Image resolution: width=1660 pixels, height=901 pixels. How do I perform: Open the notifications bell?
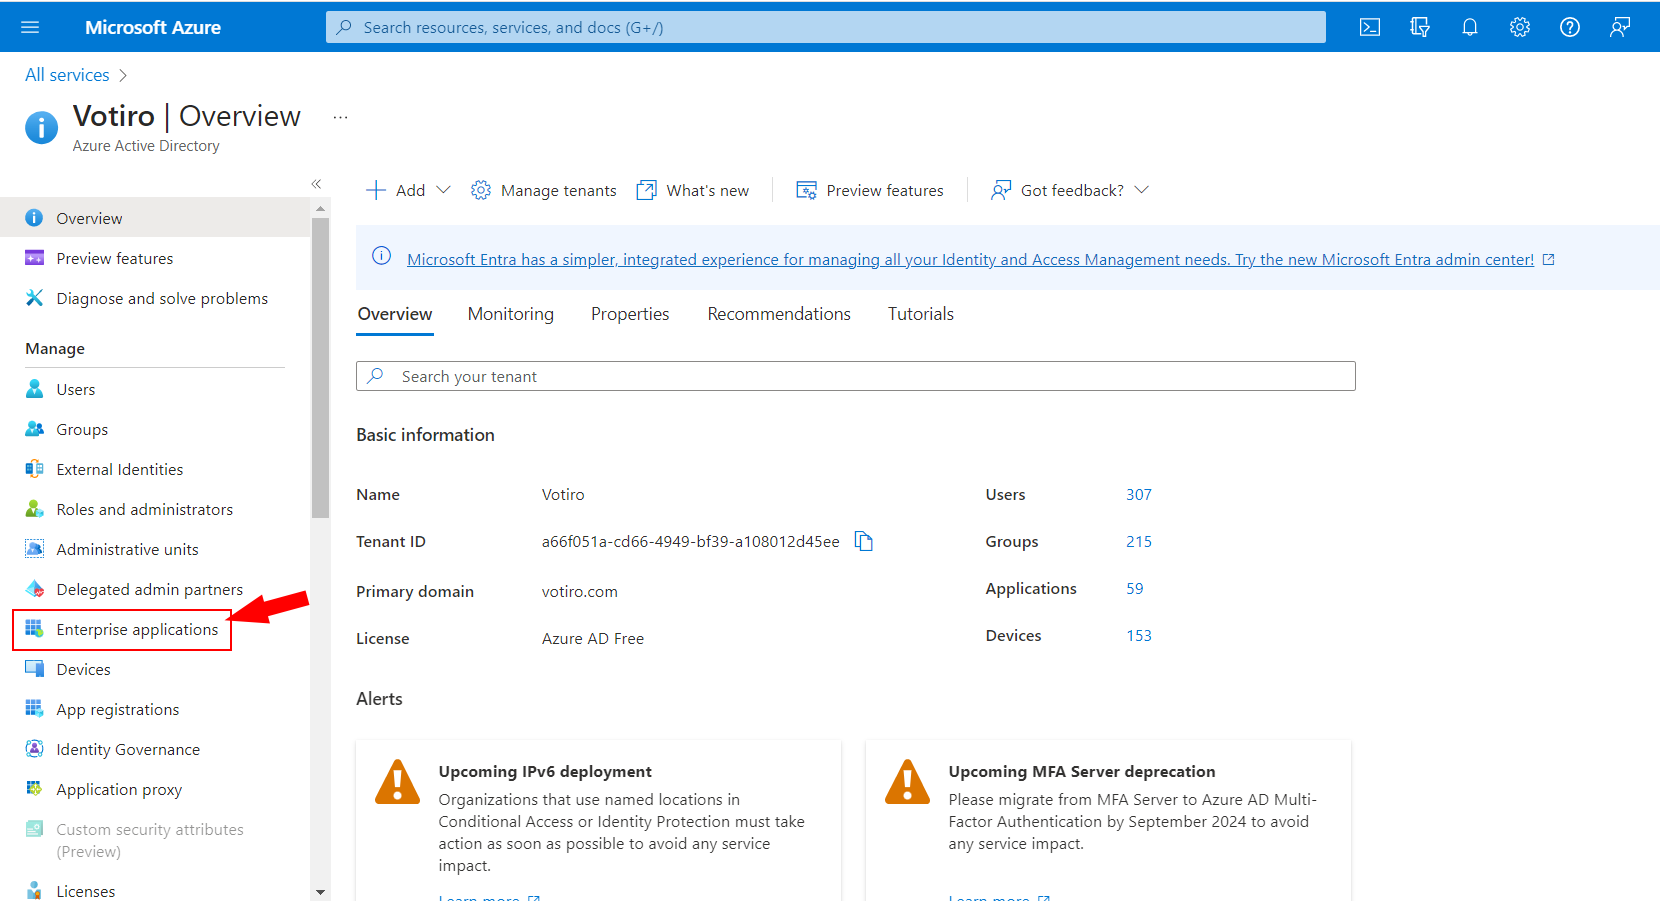[1470, 27]
